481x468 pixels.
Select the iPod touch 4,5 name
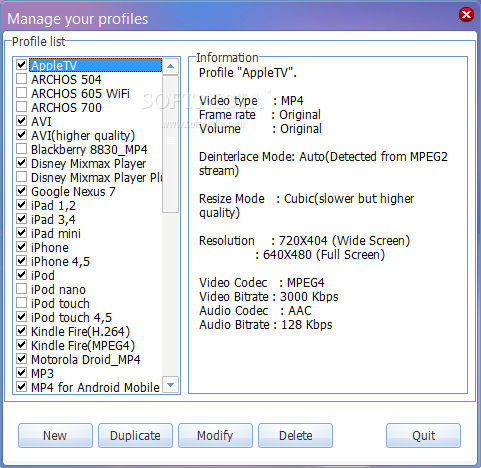click(71, 318)
